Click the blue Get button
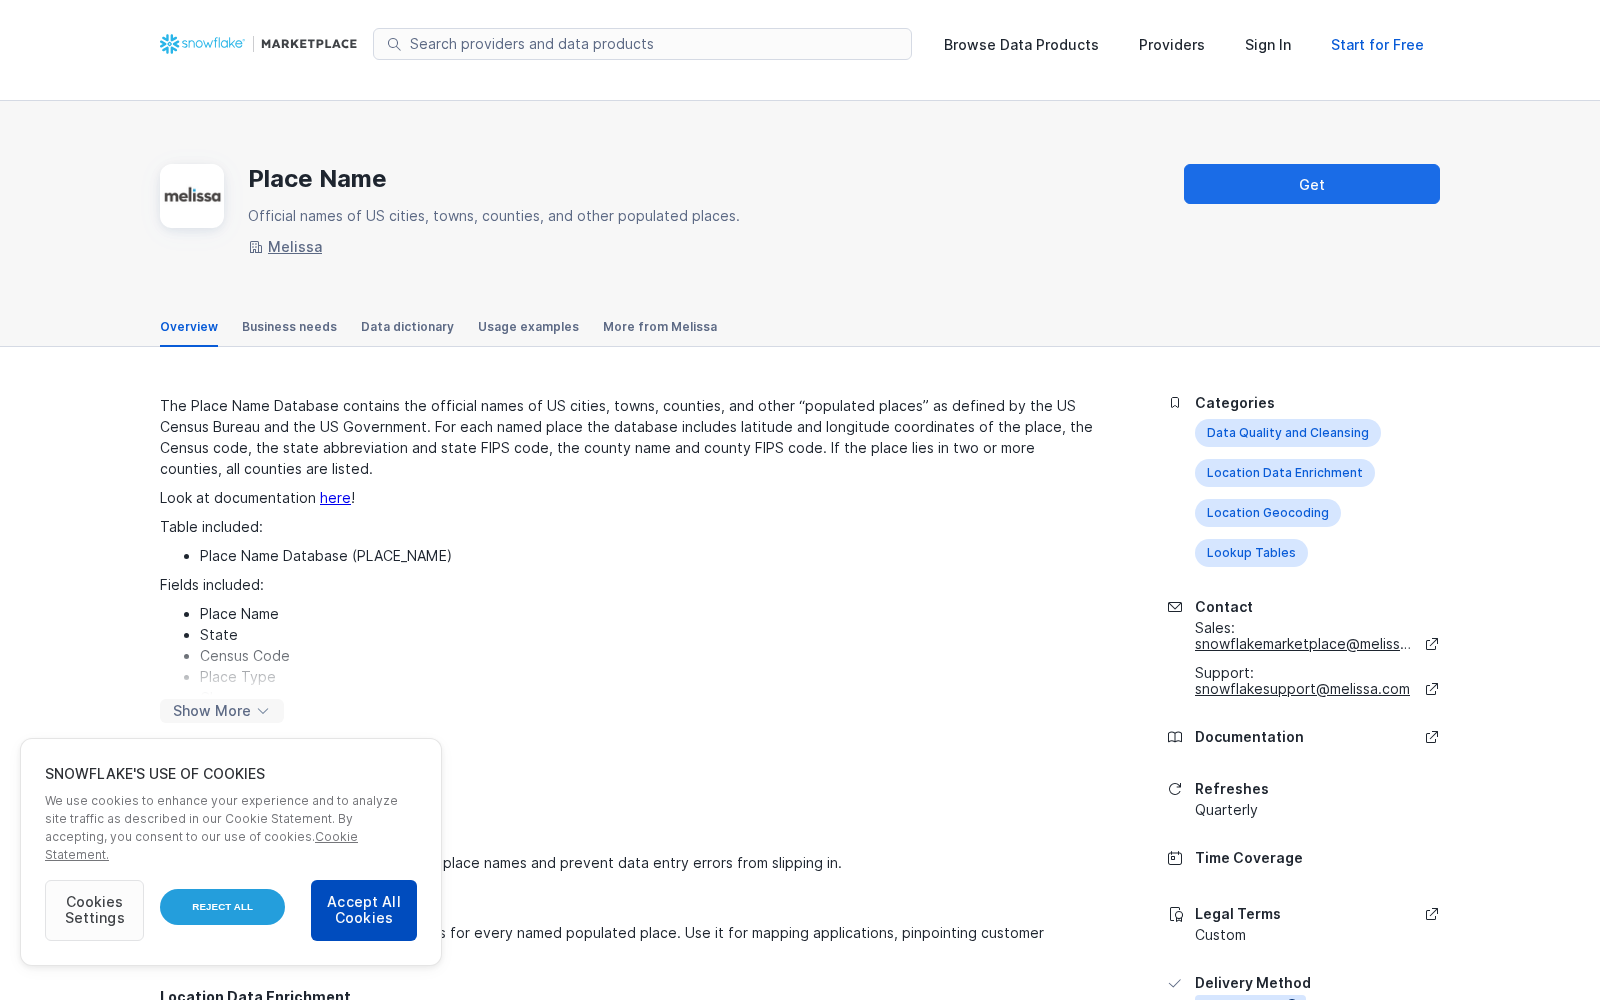The height and width of the screenshot is (1000, 1600). (x=1312, y=184)
